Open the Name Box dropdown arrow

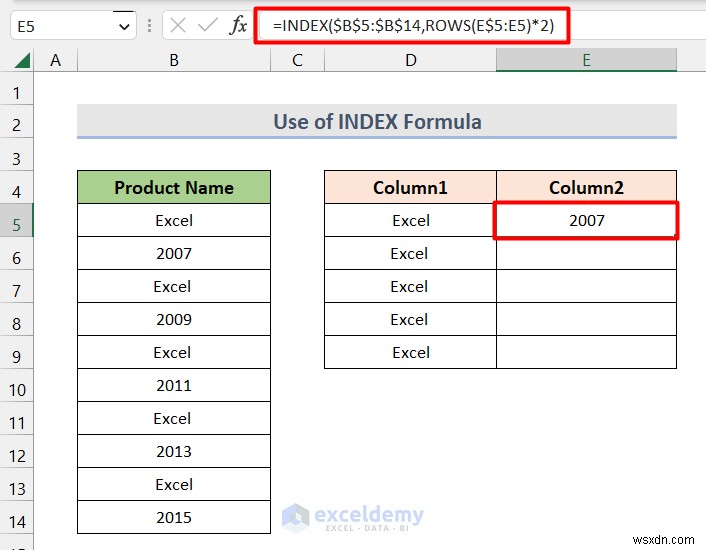click(x=124, y=27)
